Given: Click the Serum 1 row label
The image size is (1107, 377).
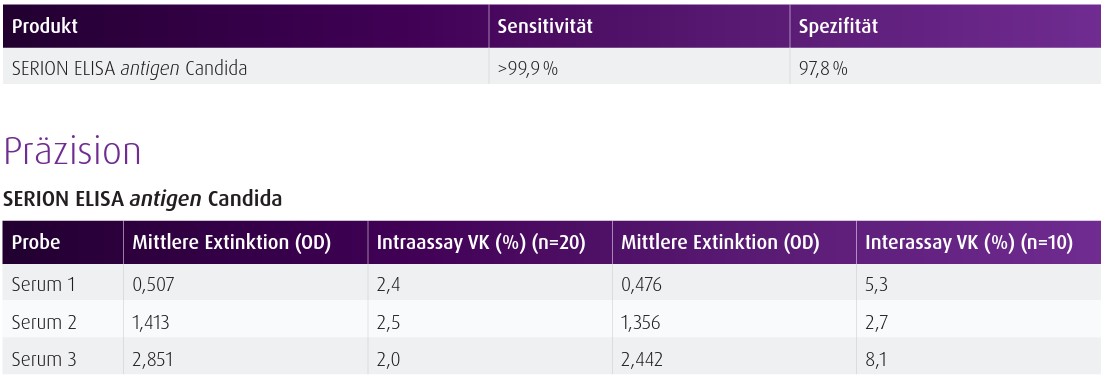Looking at the screenshot, I should (x=44, y=285).
